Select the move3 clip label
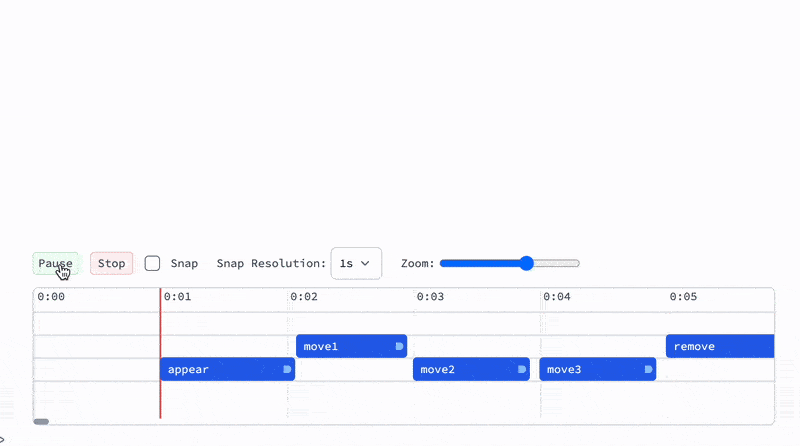 (x=564, y=369)
